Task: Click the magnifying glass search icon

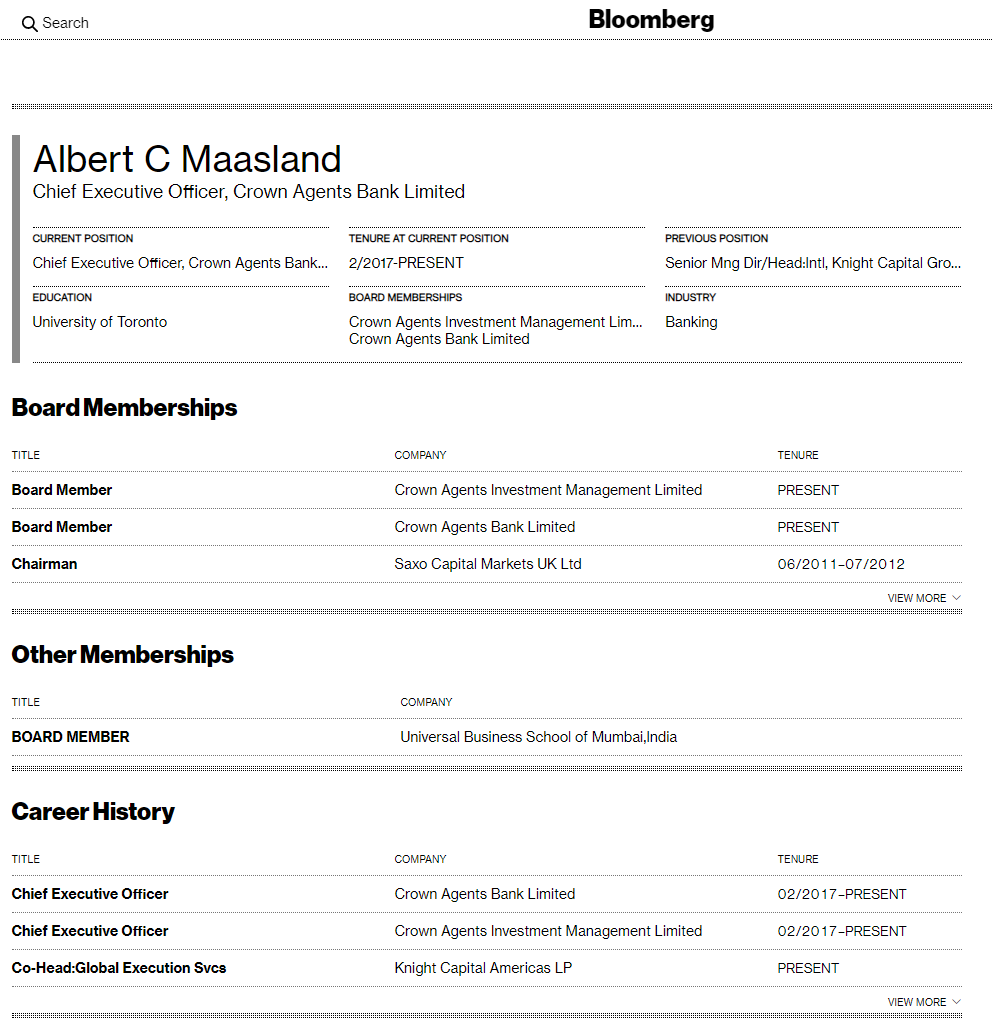Action: 29,24
